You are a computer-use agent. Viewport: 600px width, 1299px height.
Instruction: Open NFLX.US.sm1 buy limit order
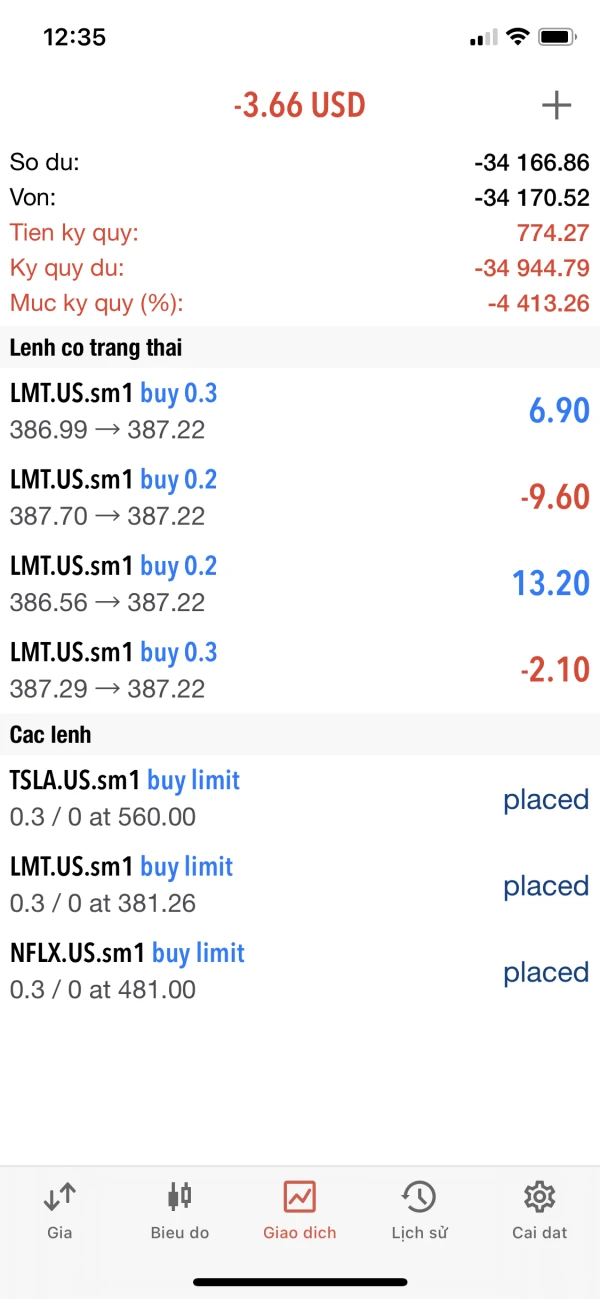300,970
